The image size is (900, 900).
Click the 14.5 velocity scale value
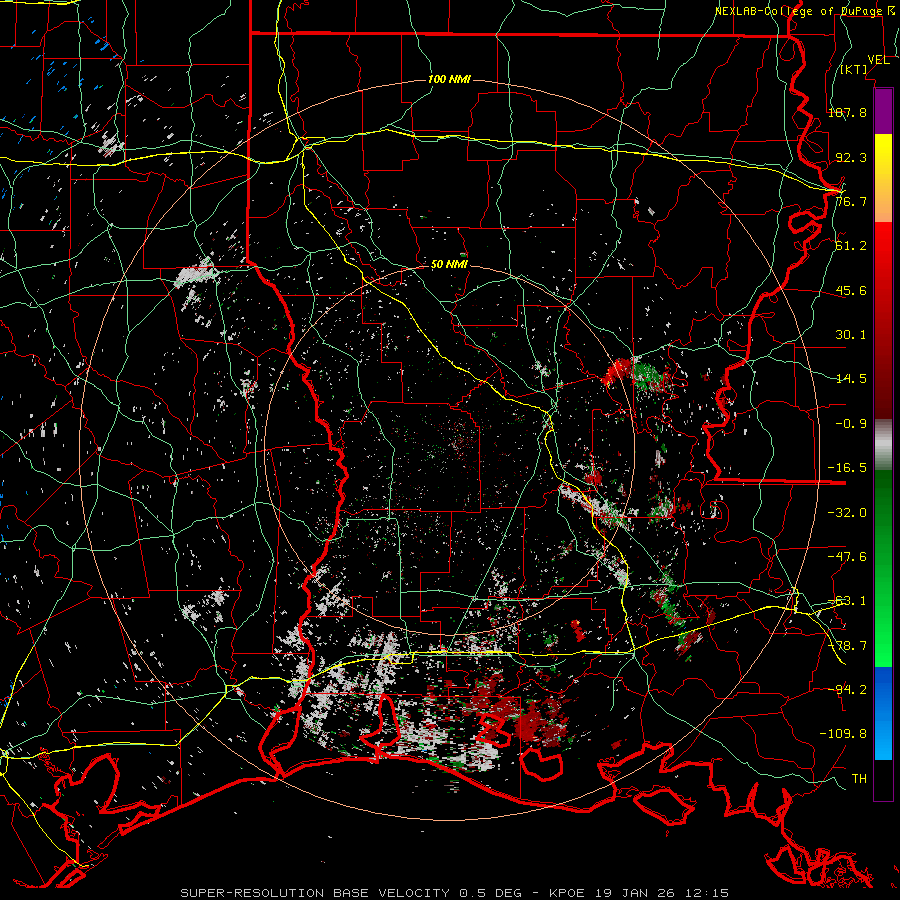click(851, 379)
